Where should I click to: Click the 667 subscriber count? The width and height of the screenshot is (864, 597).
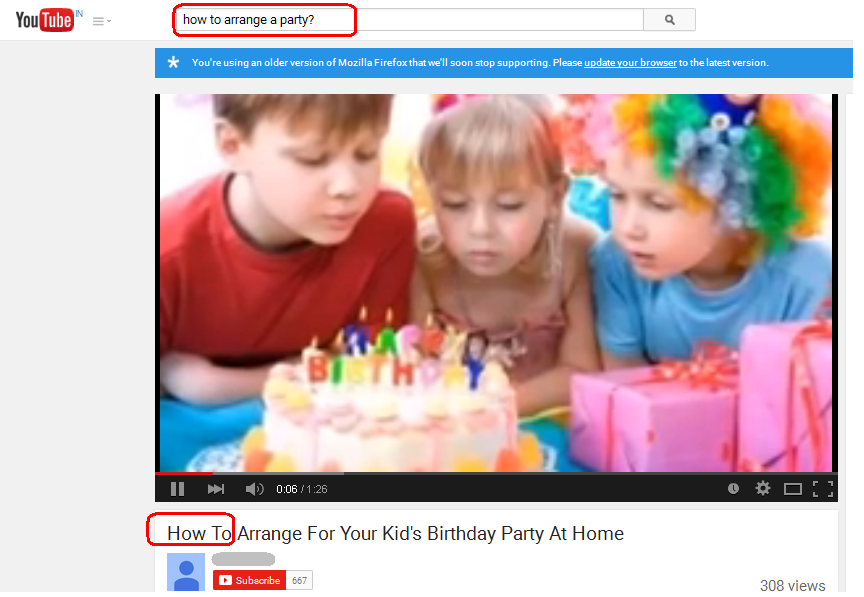pos(299,580)
